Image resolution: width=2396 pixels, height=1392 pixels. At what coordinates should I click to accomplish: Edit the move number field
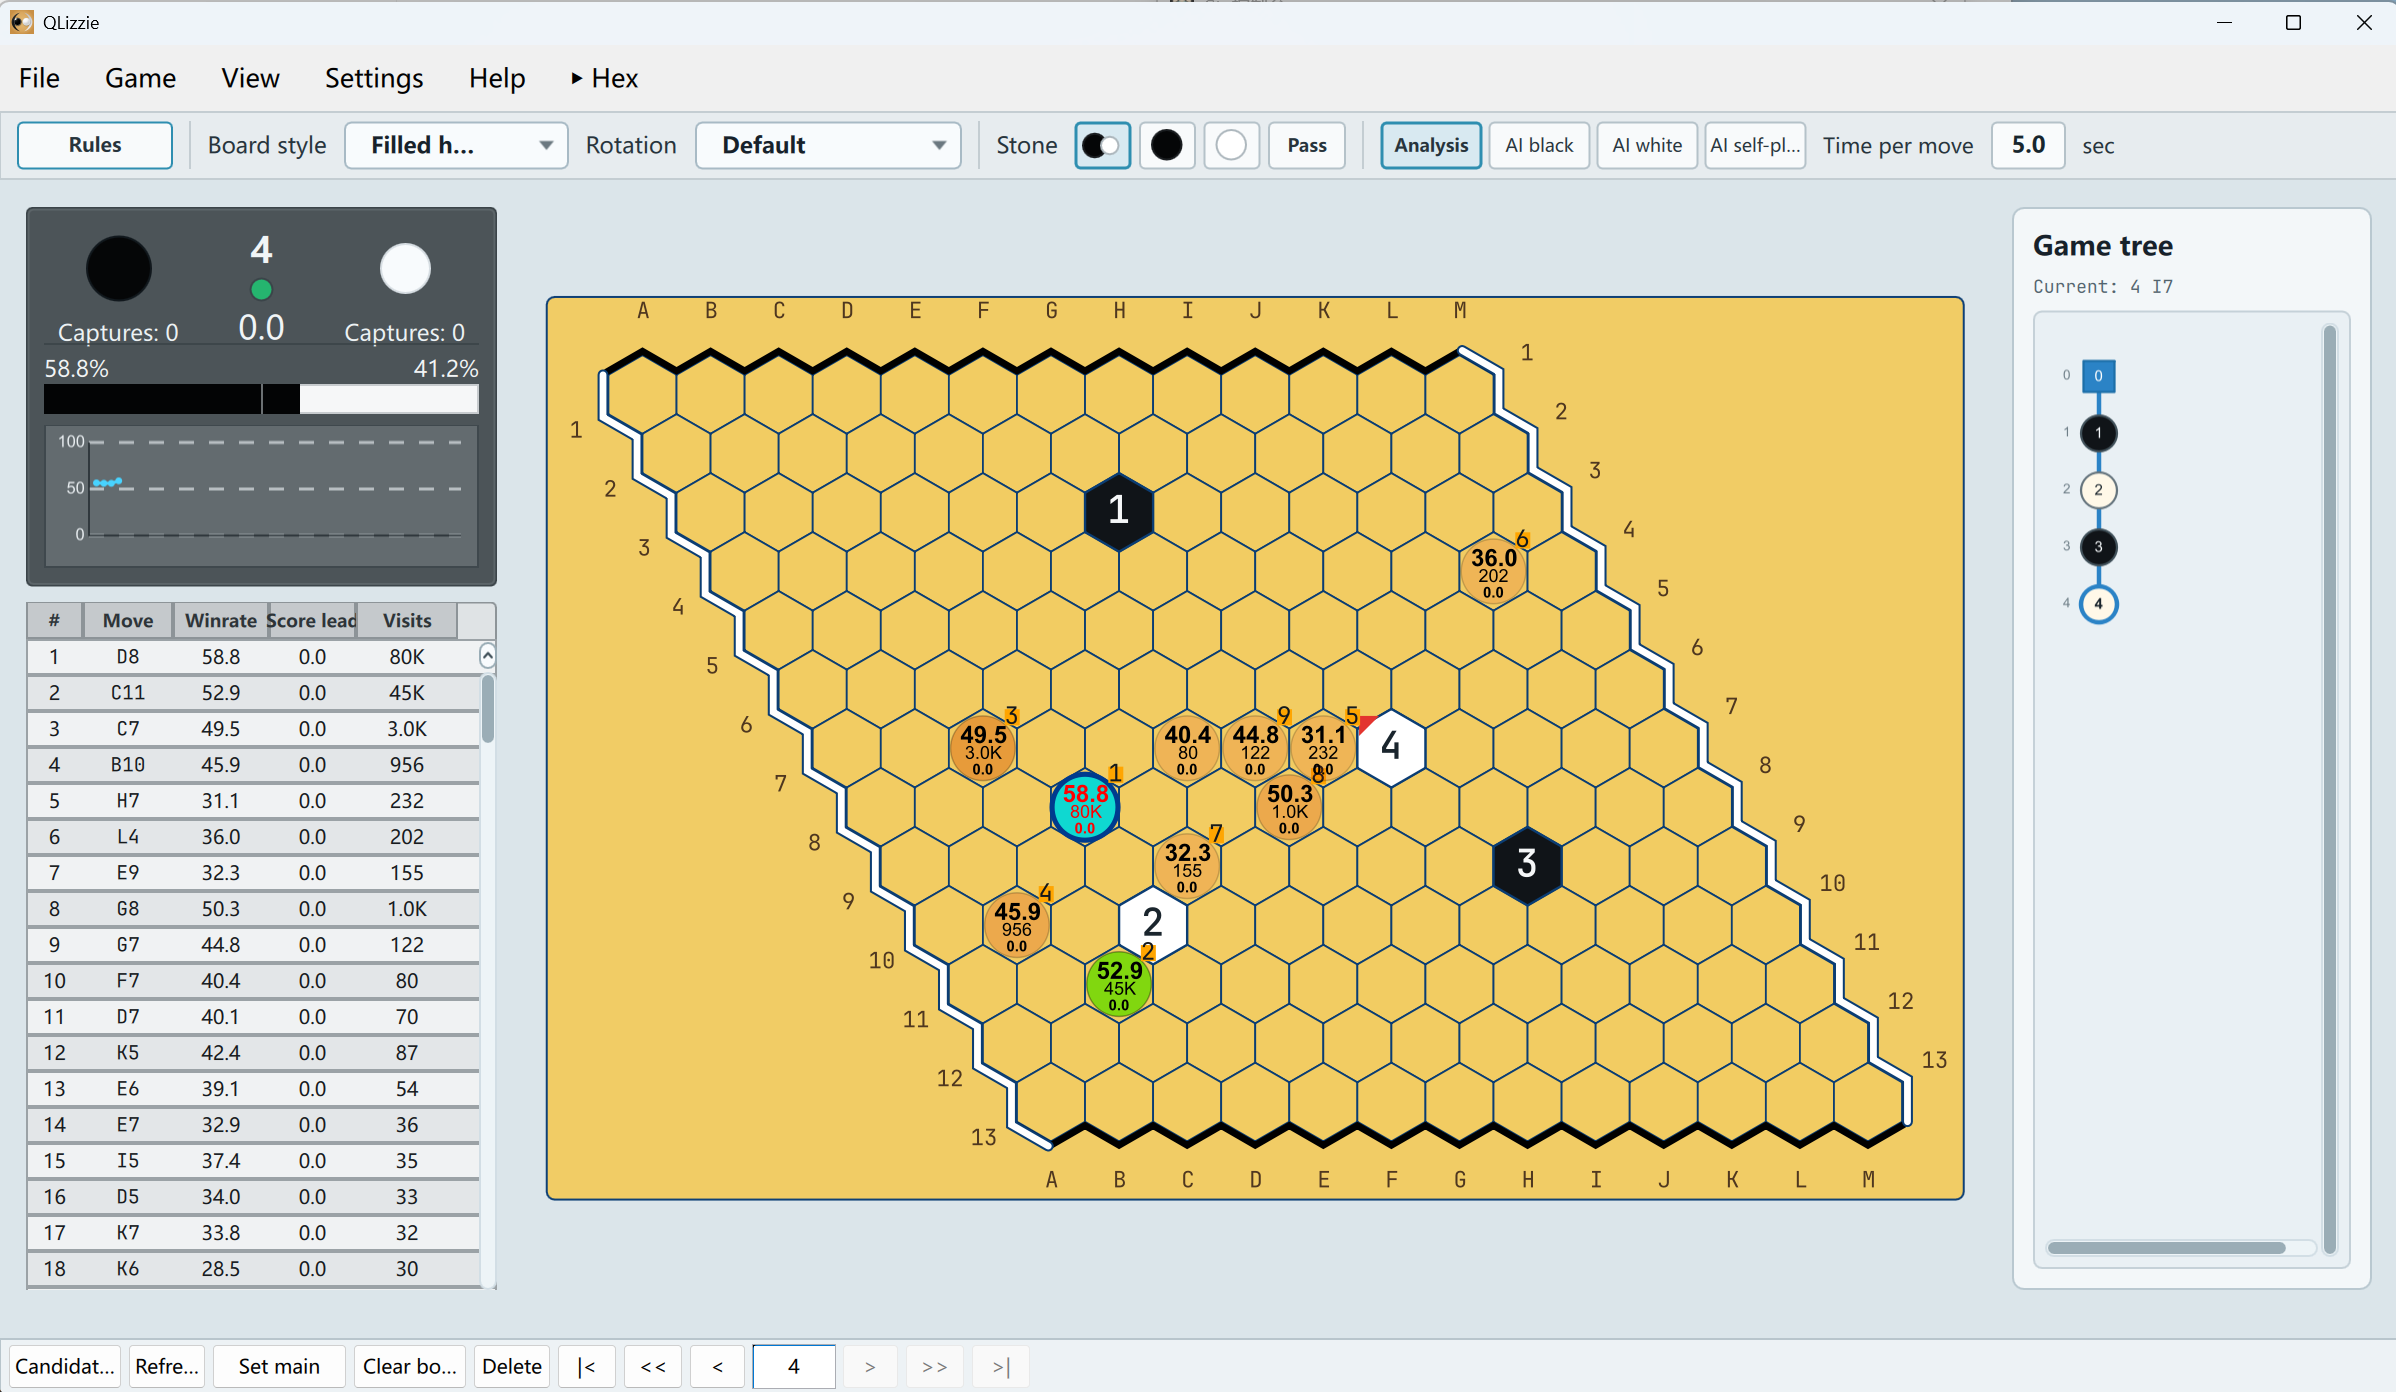pyautogui.click(x=794, y=1366)
